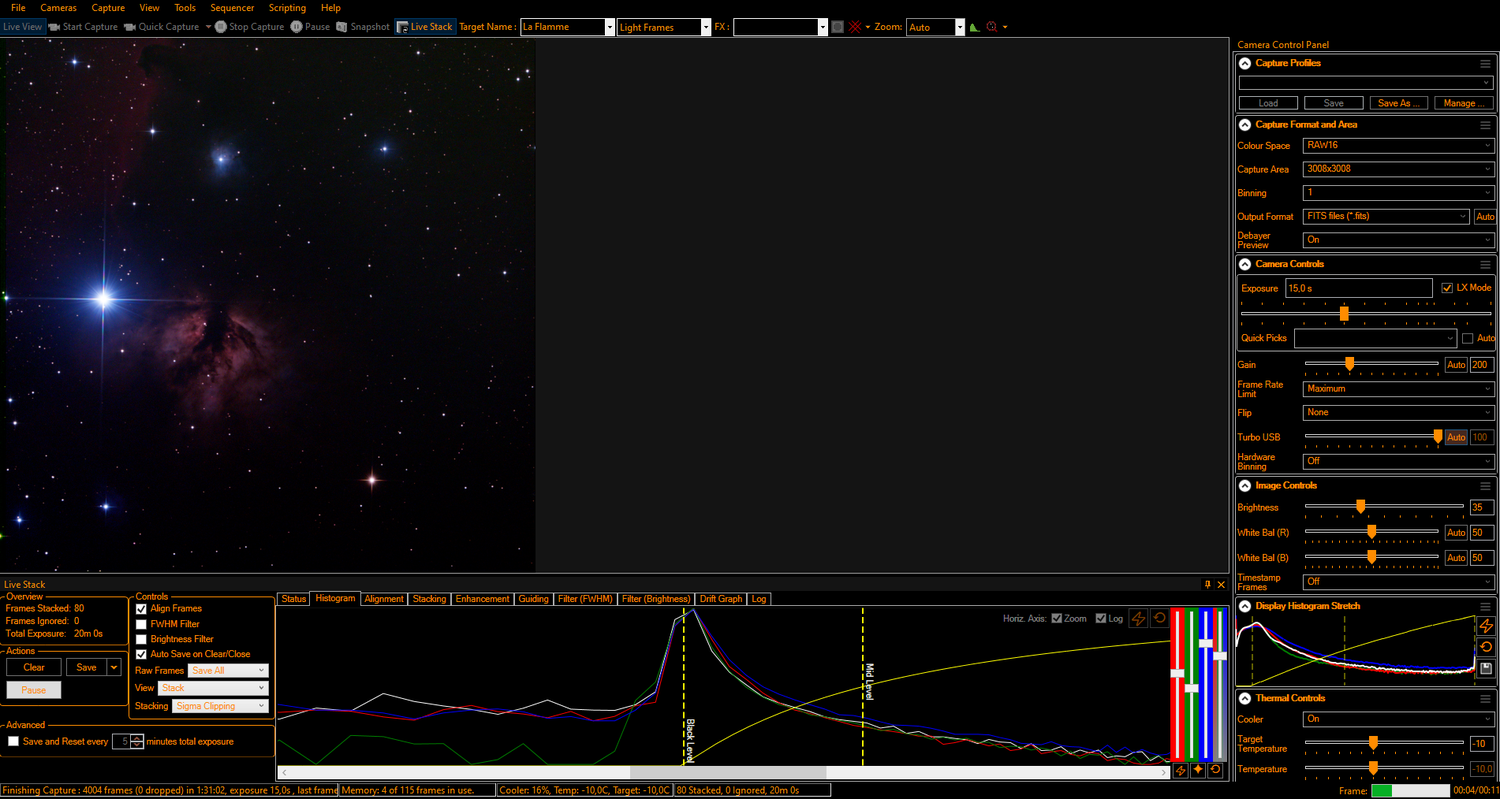Uncheck the Log horizontal axis checkbox
This screenshot has height=799, width=1500.
point(1101,618)
